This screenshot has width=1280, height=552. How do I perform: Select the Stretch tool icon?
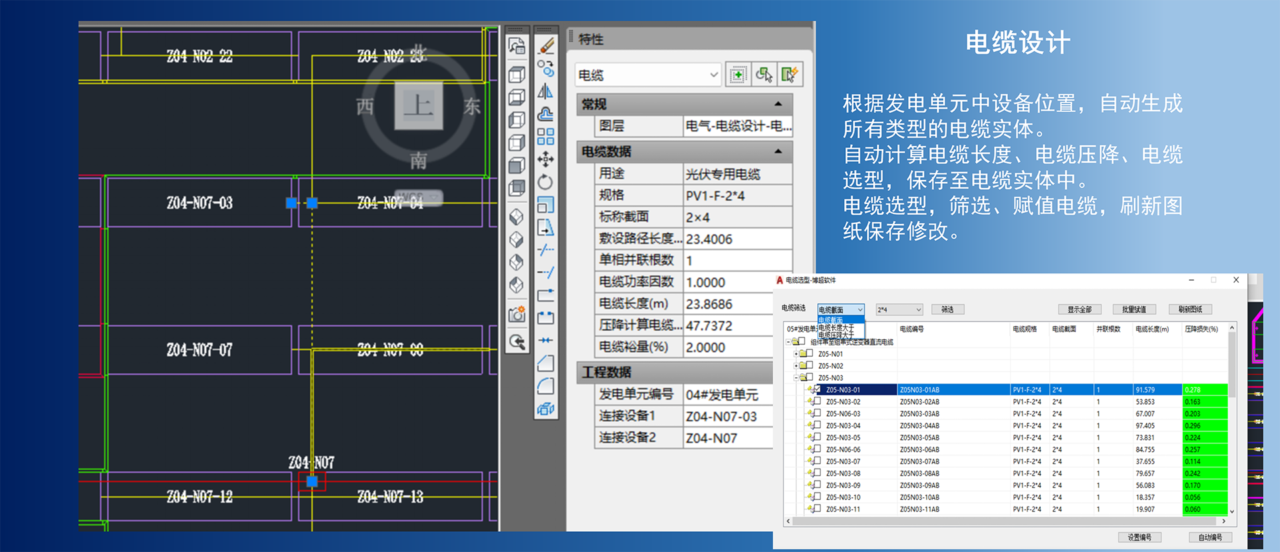pyautogui.click(x=546, y=228)
